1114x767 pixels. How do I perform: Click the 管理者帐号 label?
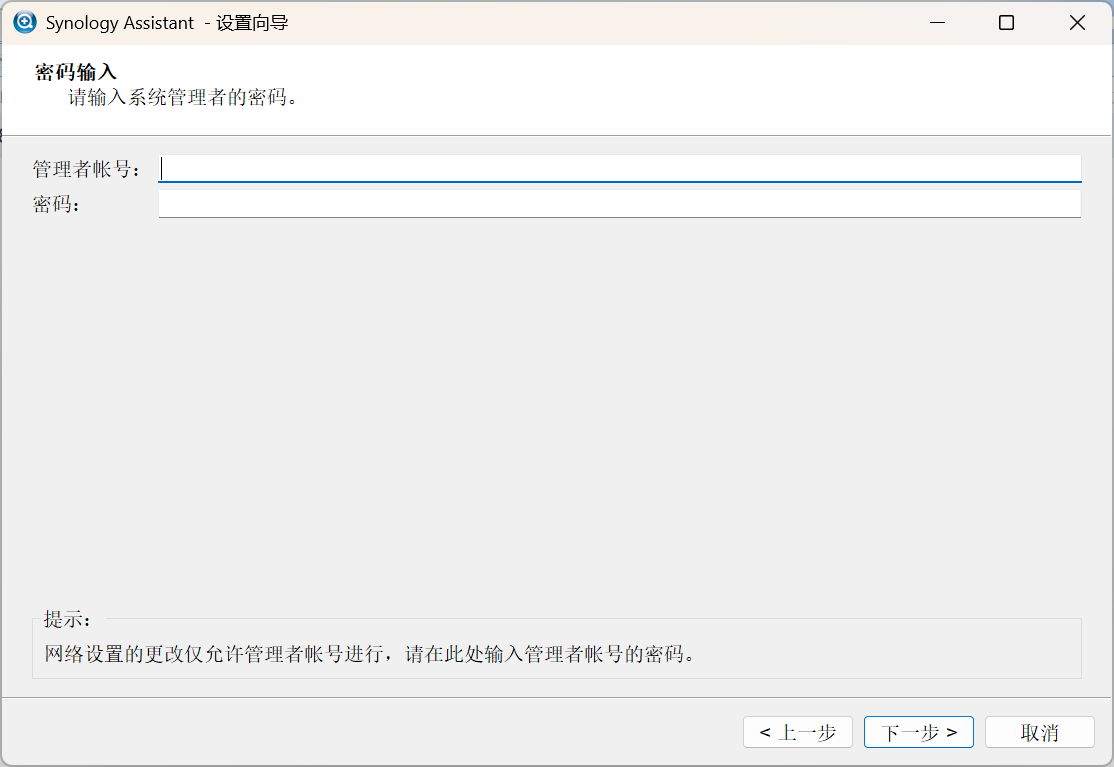coord(87,169)
